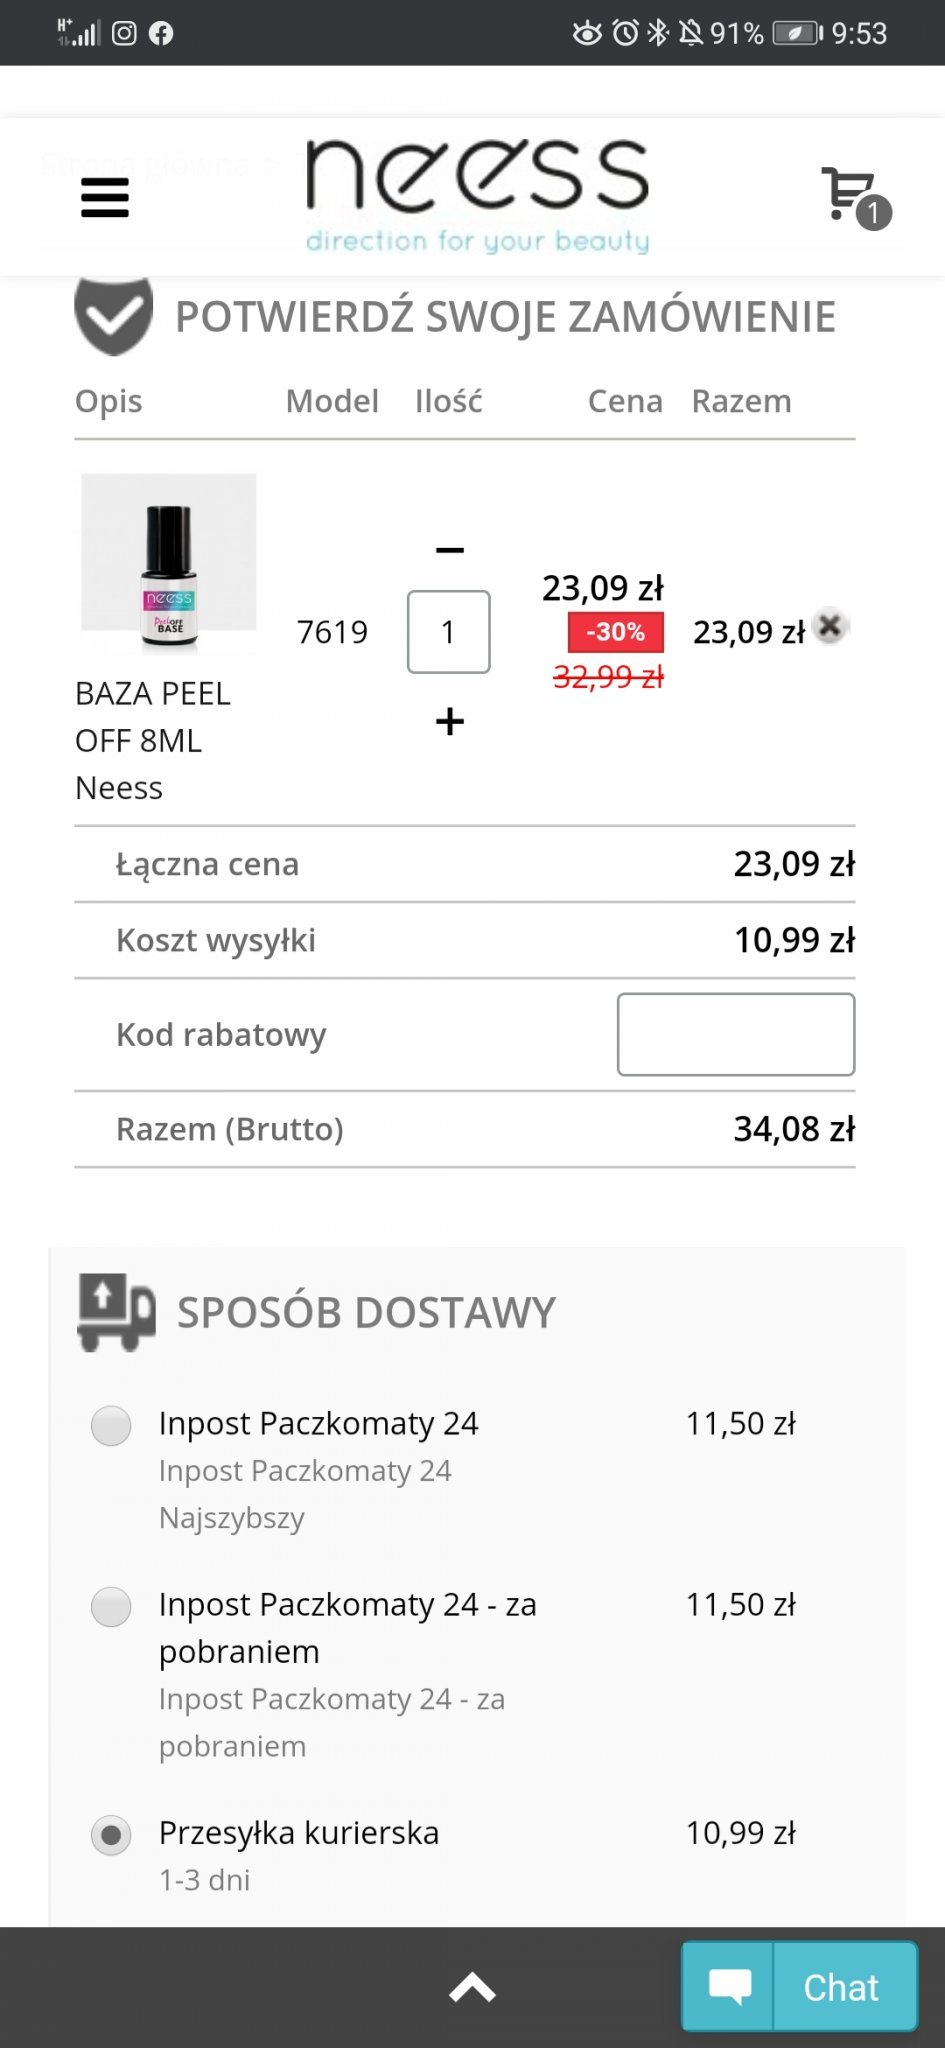Click the Kod rabatowy input field
The height and width of the screenshot is (2048, 945).
(x=735, y=1034)
